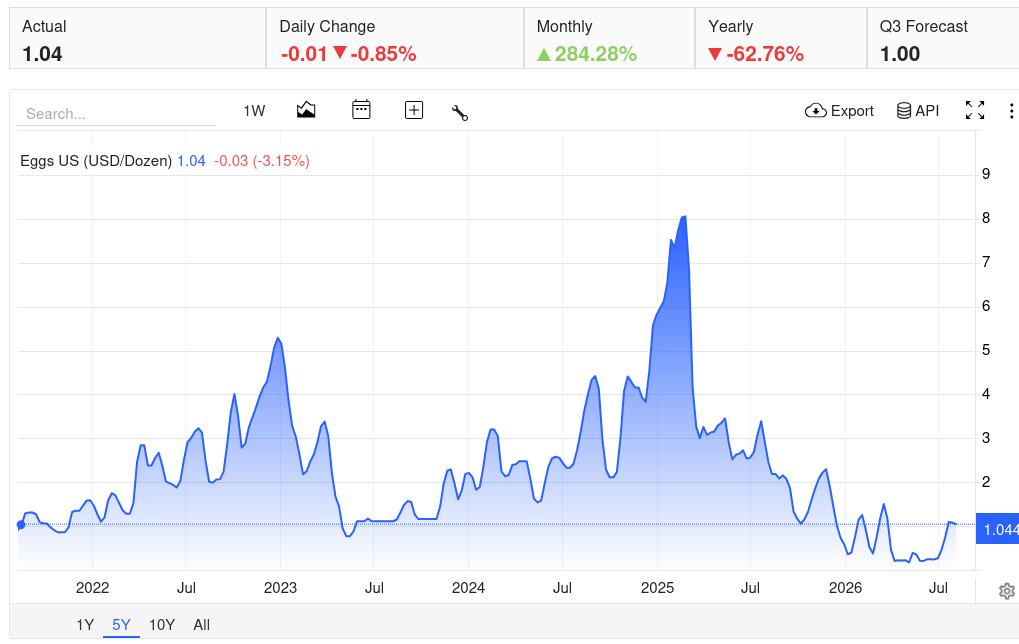Click the 2025 x-axis label

(x=657, y=588)
